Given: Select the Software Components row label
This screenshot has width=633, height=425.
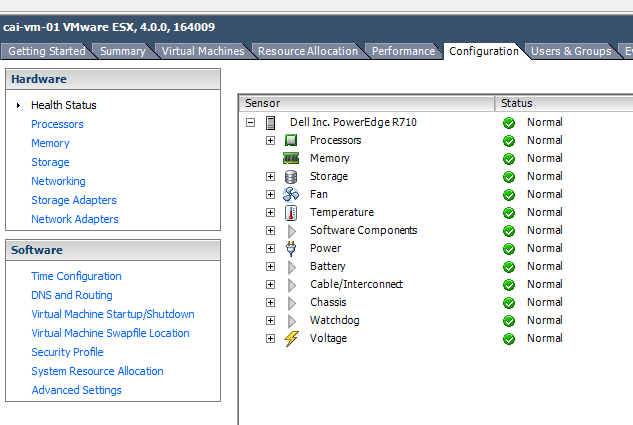Looking at the screenshot, I should tap(363, 230).
